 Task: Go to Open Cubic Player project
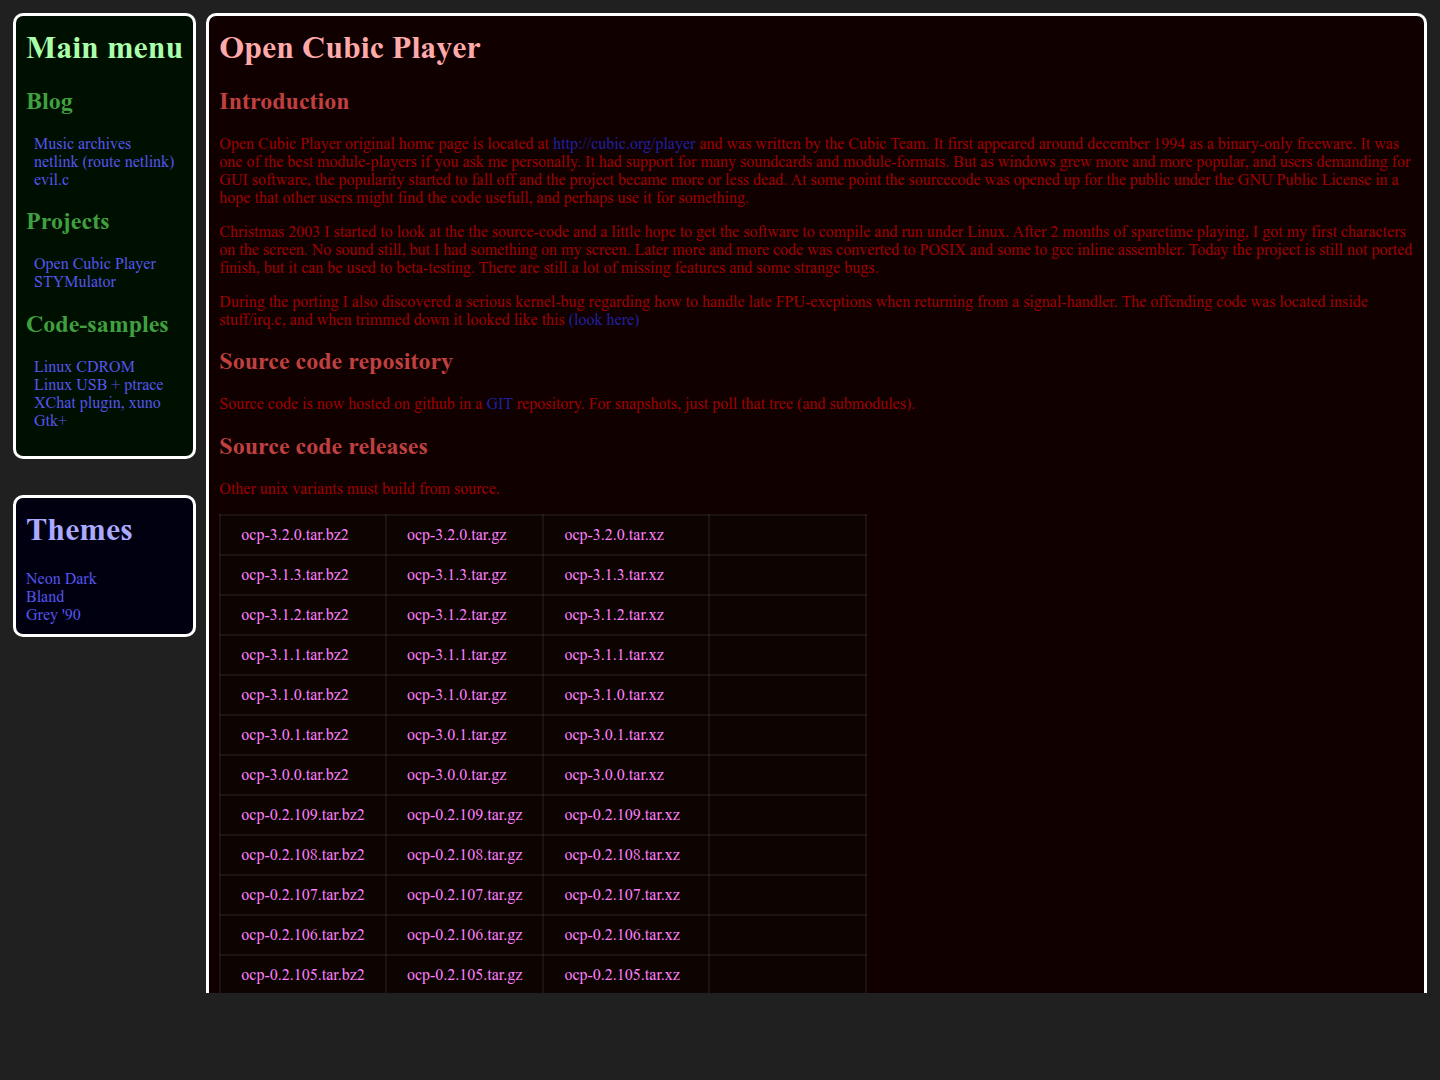(x=95, y=264)
